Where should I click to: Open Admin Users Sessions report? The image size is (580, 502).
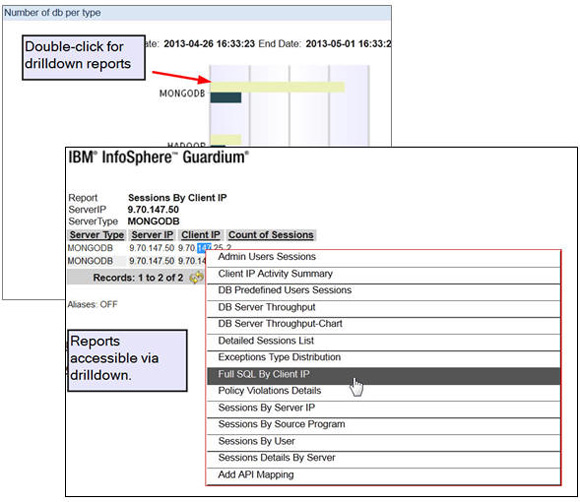coord(384,257)
